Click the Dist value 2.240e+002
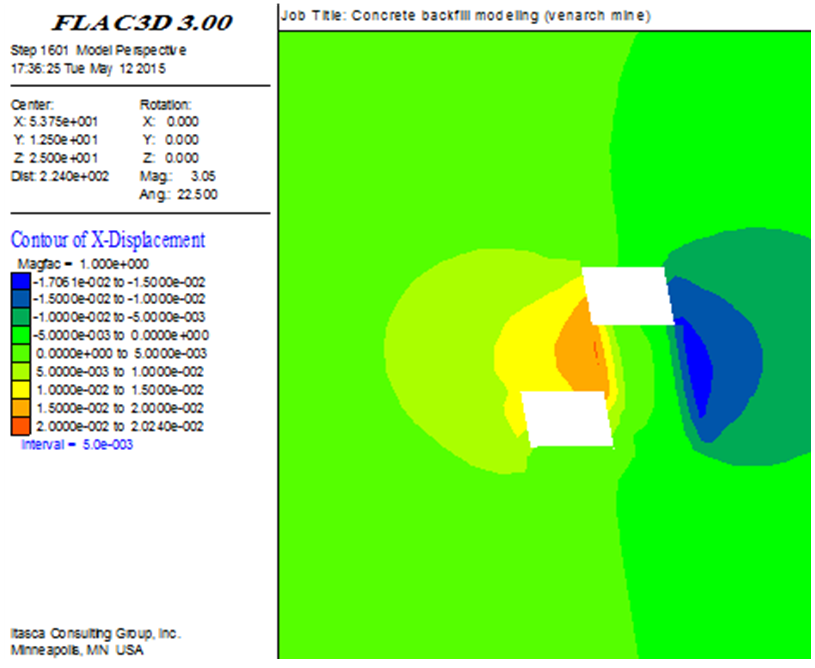The image size is (815, 668). [60, 176]
